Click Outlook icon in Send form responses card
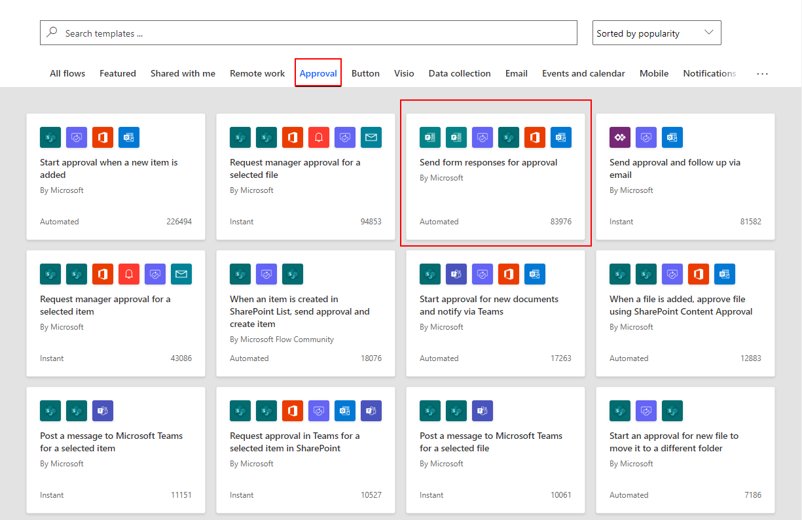 561,137
